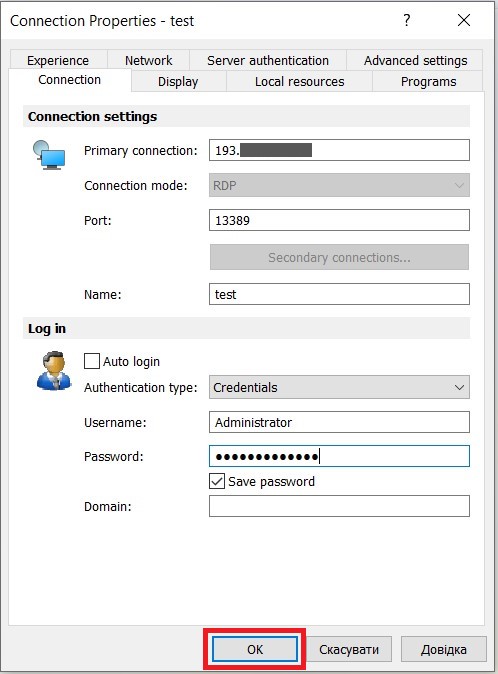This screenshot has height=674, width=498.
Task: Switch to the Display tab
Action: tap(178, 82)
